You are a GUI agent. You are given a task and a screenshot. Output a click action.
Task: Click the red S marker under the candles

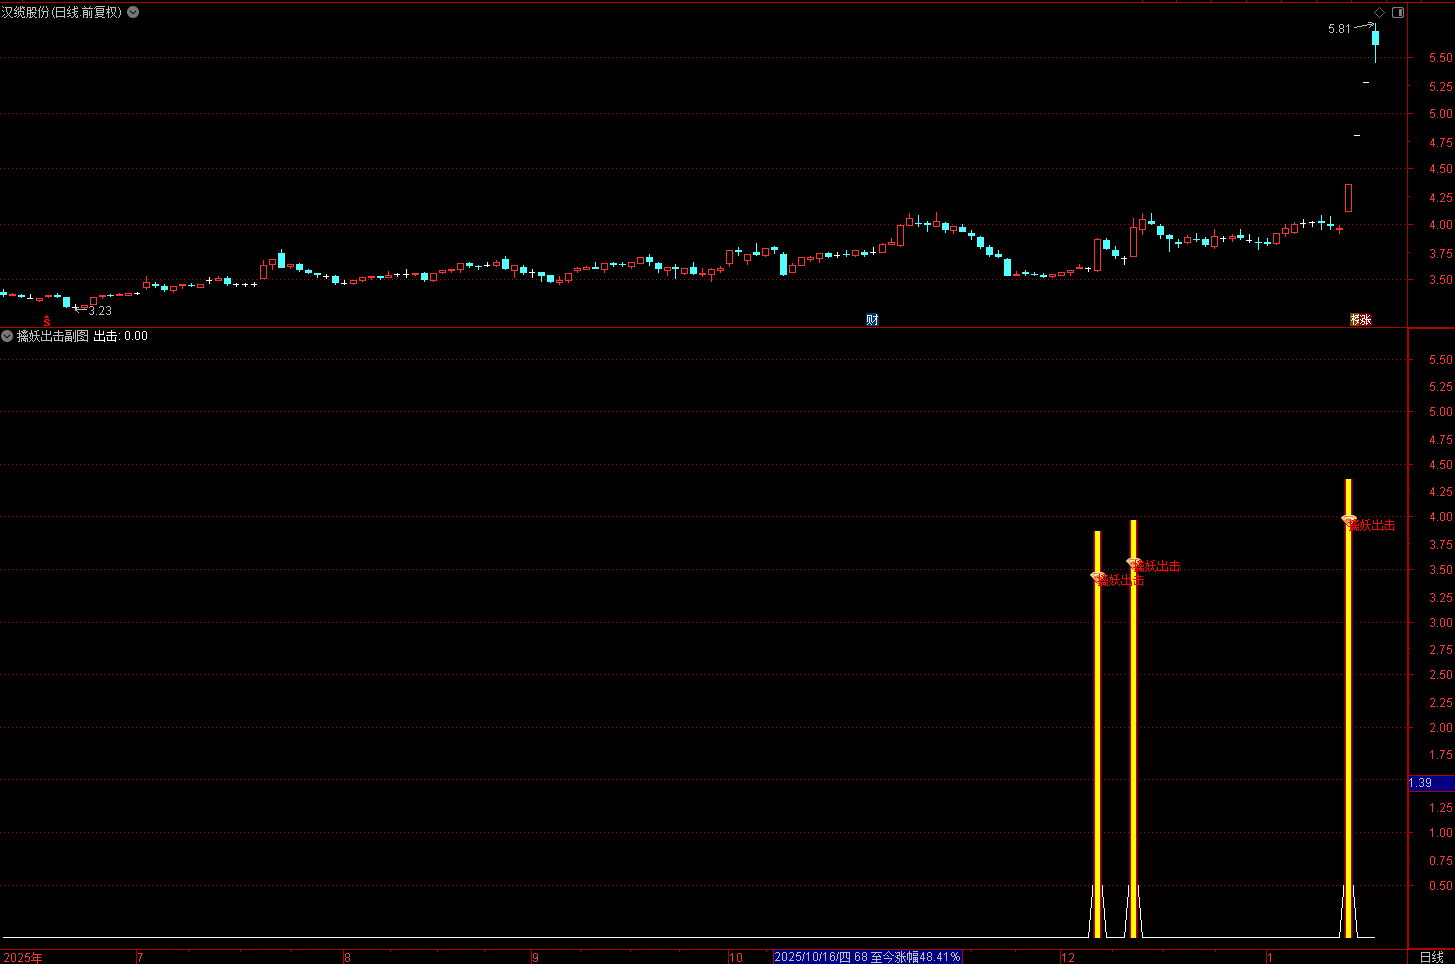pos(46,321)
